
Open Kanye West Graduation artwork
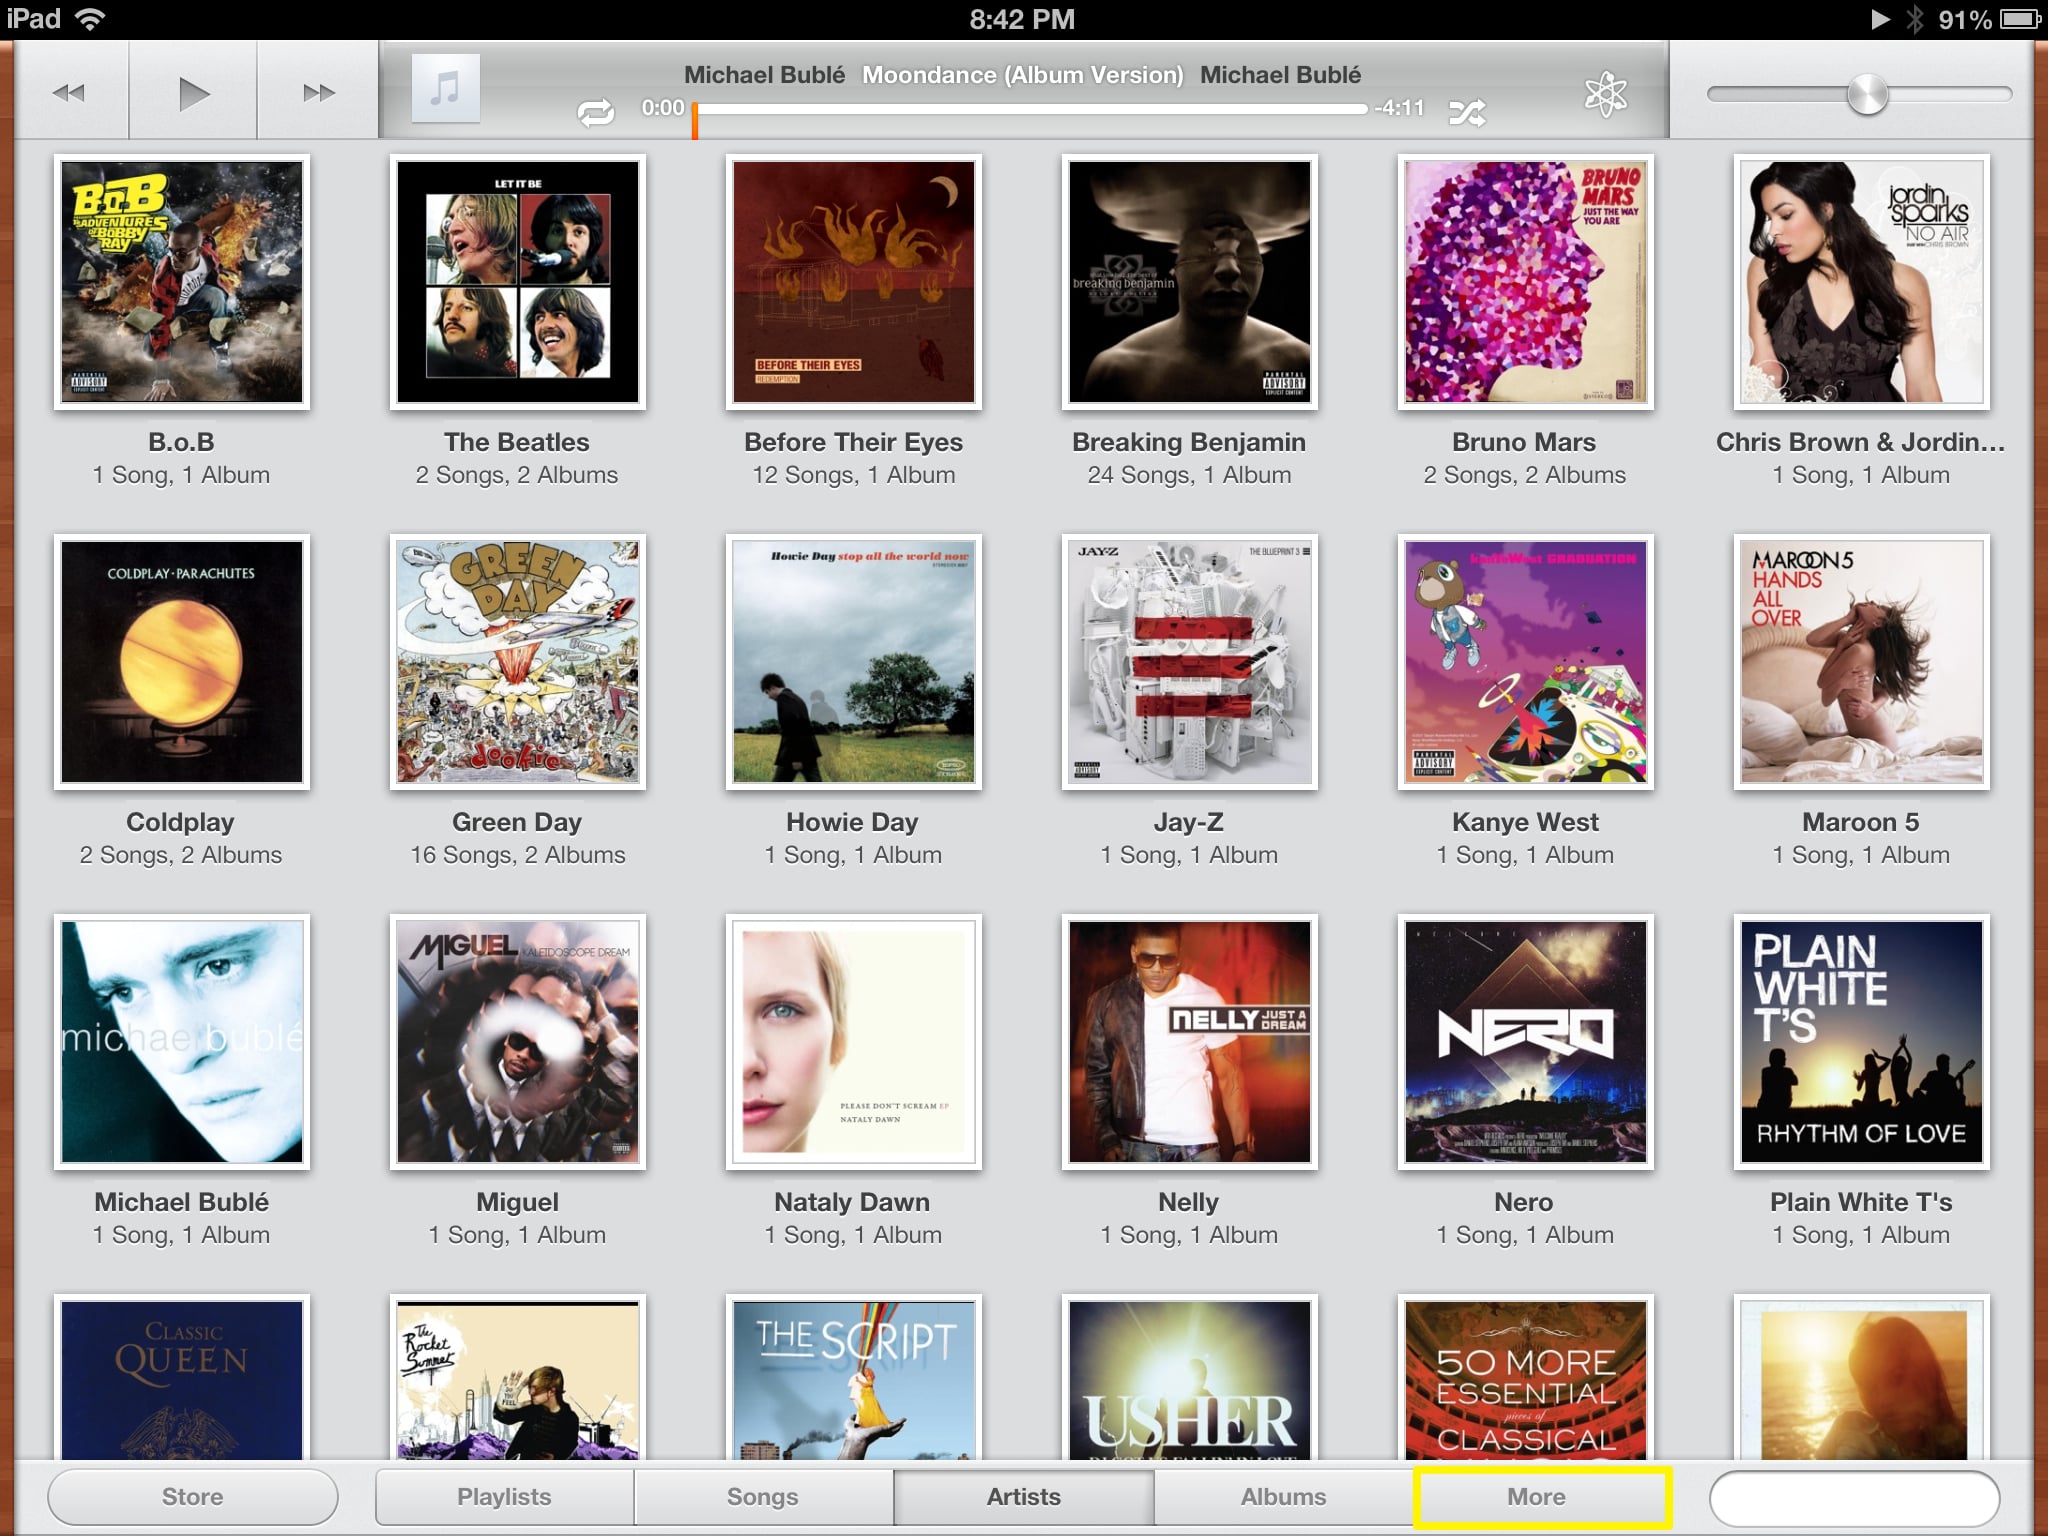[x=1526, y=662]
